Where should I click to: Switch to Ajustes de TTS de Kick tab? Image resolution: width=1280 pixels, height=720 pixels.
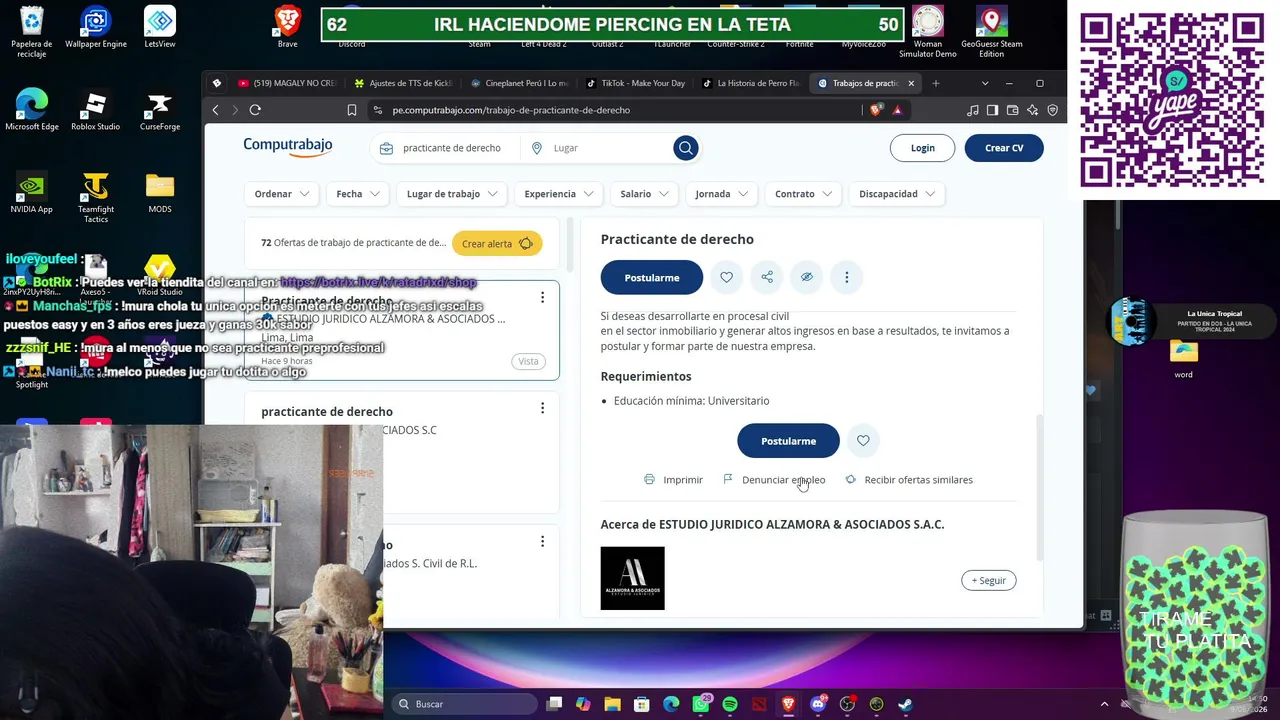403,83
